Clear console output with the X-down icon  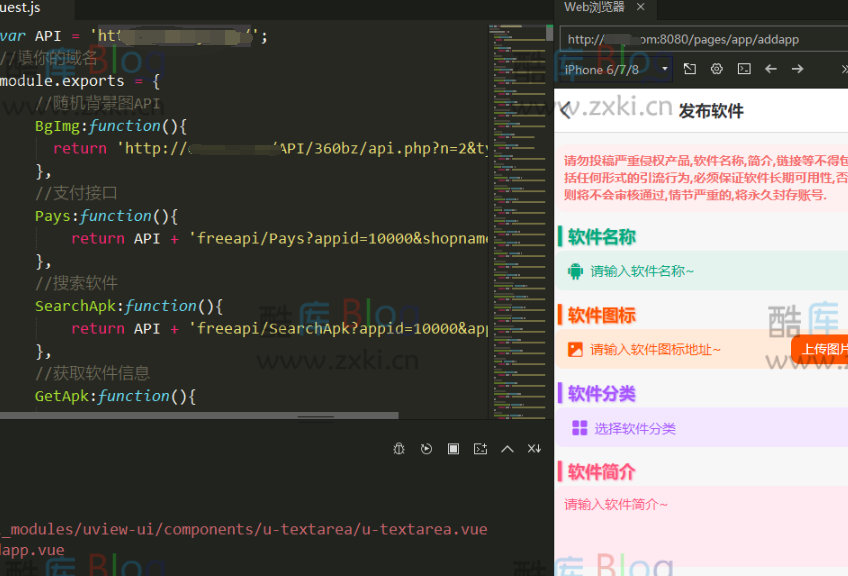534,448
